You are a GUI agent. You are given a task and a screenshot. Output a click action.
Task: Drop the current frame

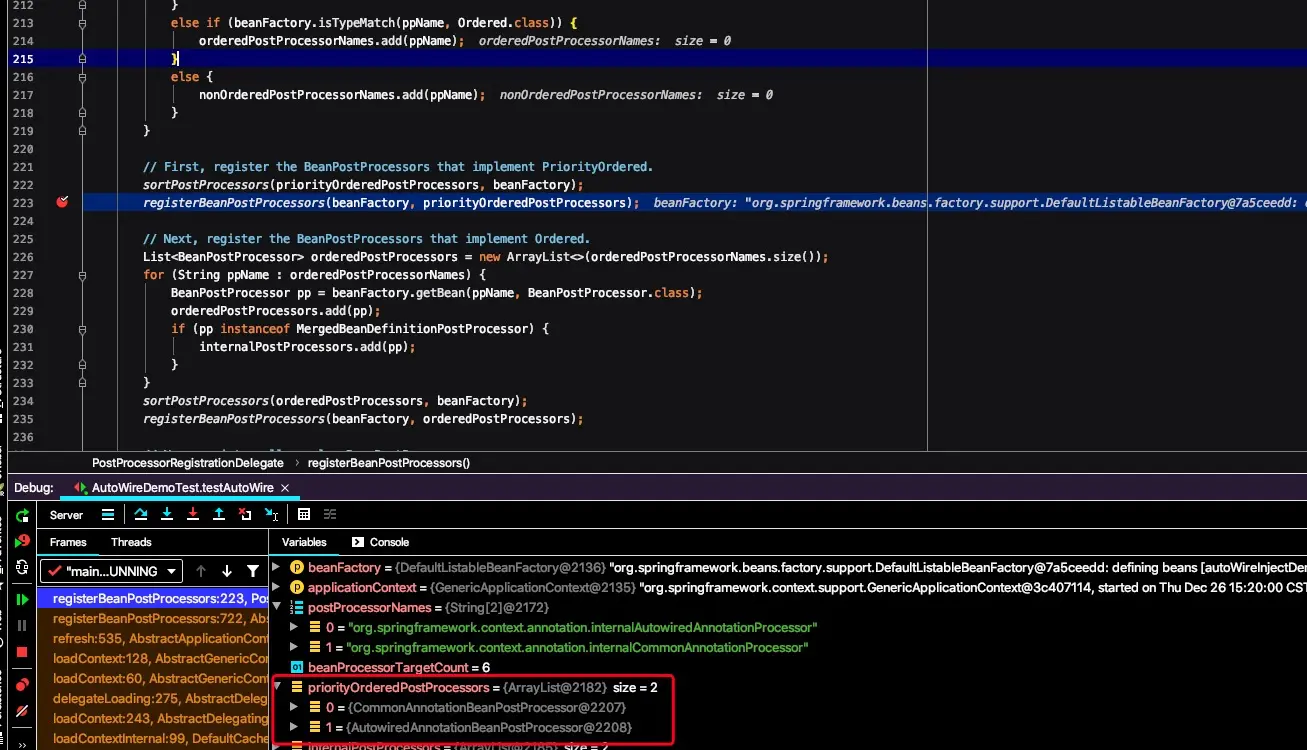(245, 514)
